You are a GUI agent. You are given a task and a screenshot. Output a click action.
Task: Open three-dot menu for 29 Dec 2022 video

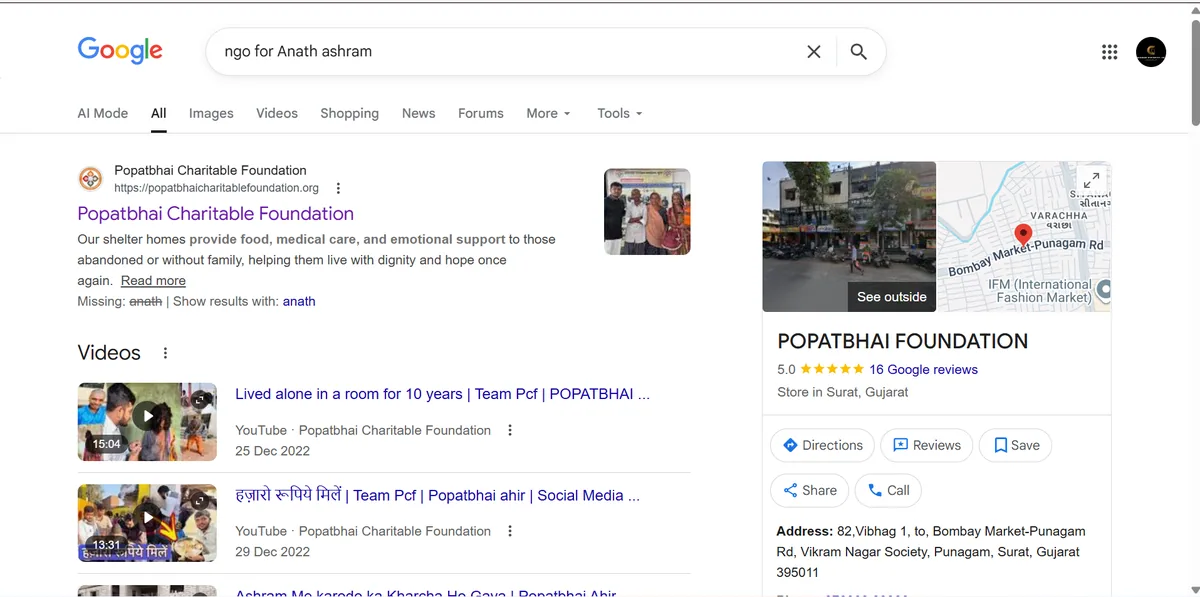click(510, 531)
